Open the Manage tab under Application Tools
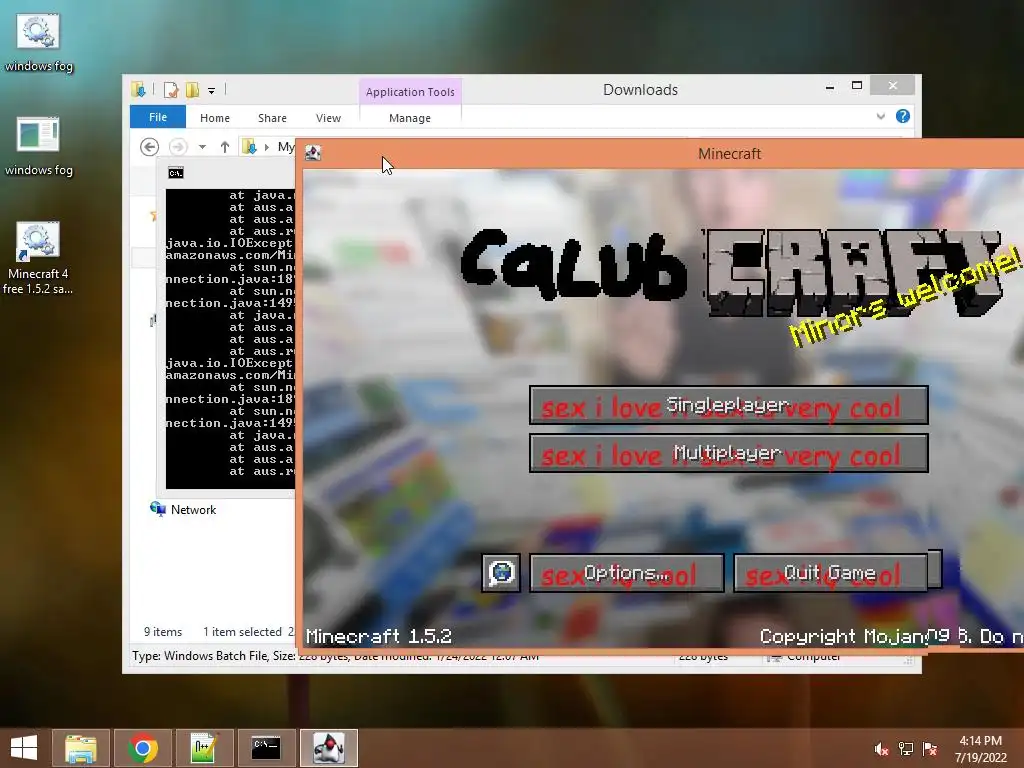Screen dimensions: 1024x768 pos(410,118)
